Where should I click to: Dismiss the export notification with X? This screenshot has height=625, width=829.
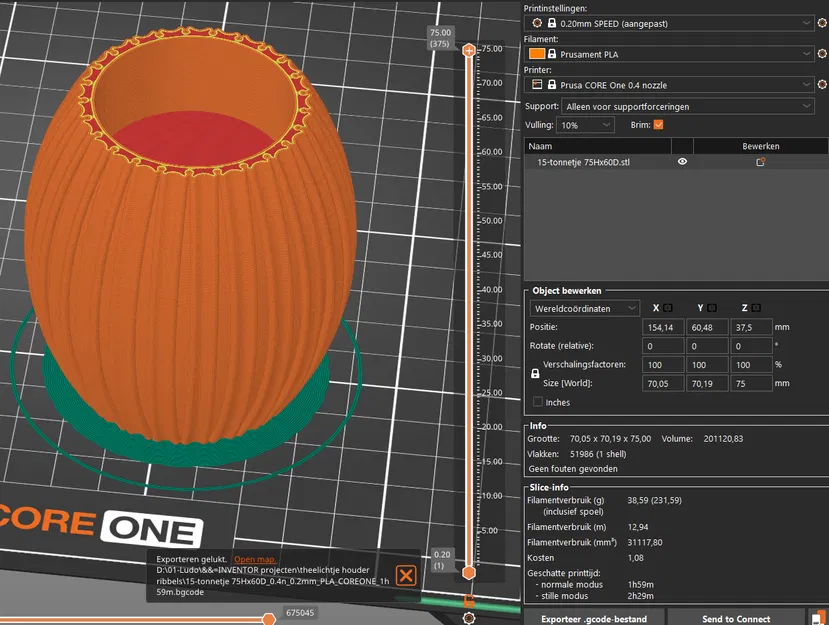(406, 575)
